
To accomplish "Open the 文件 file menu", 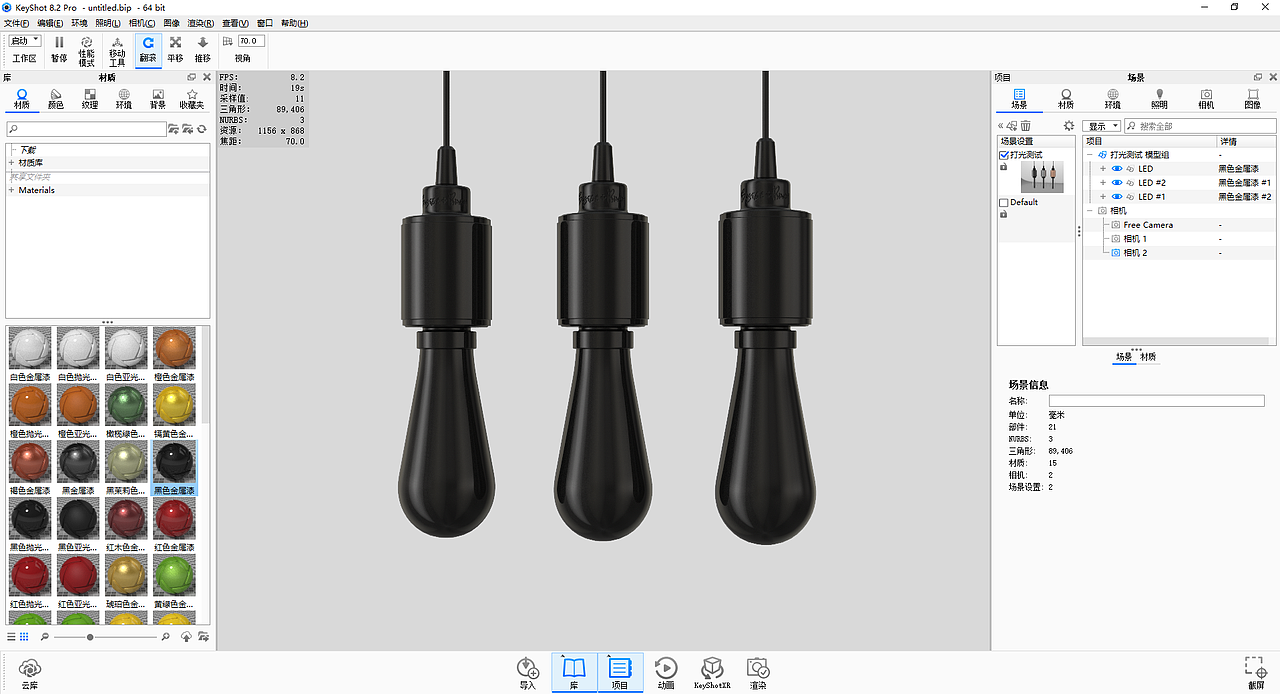I will coord(17,22).
